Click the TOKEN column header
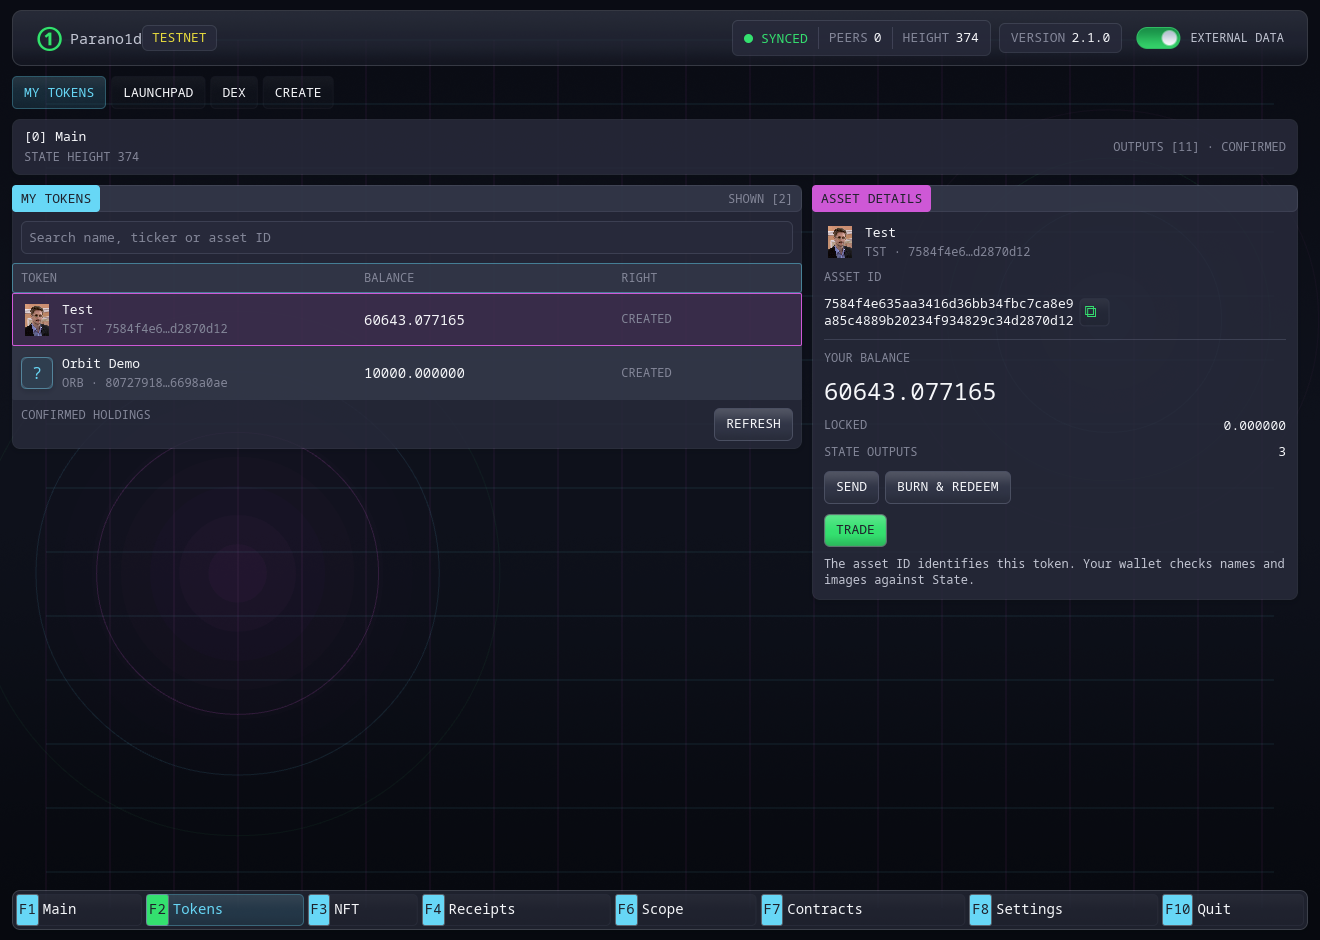 point(39,278)
